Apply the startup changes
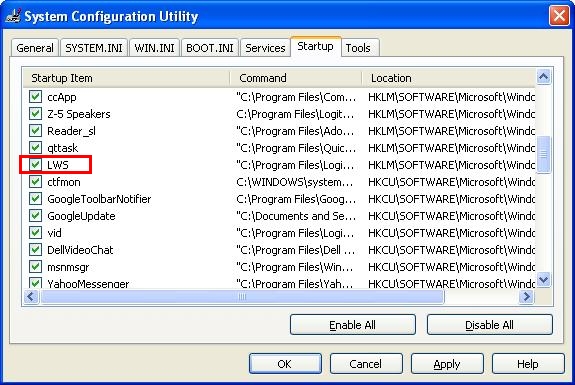575x385 pixels. coord(447,364)
